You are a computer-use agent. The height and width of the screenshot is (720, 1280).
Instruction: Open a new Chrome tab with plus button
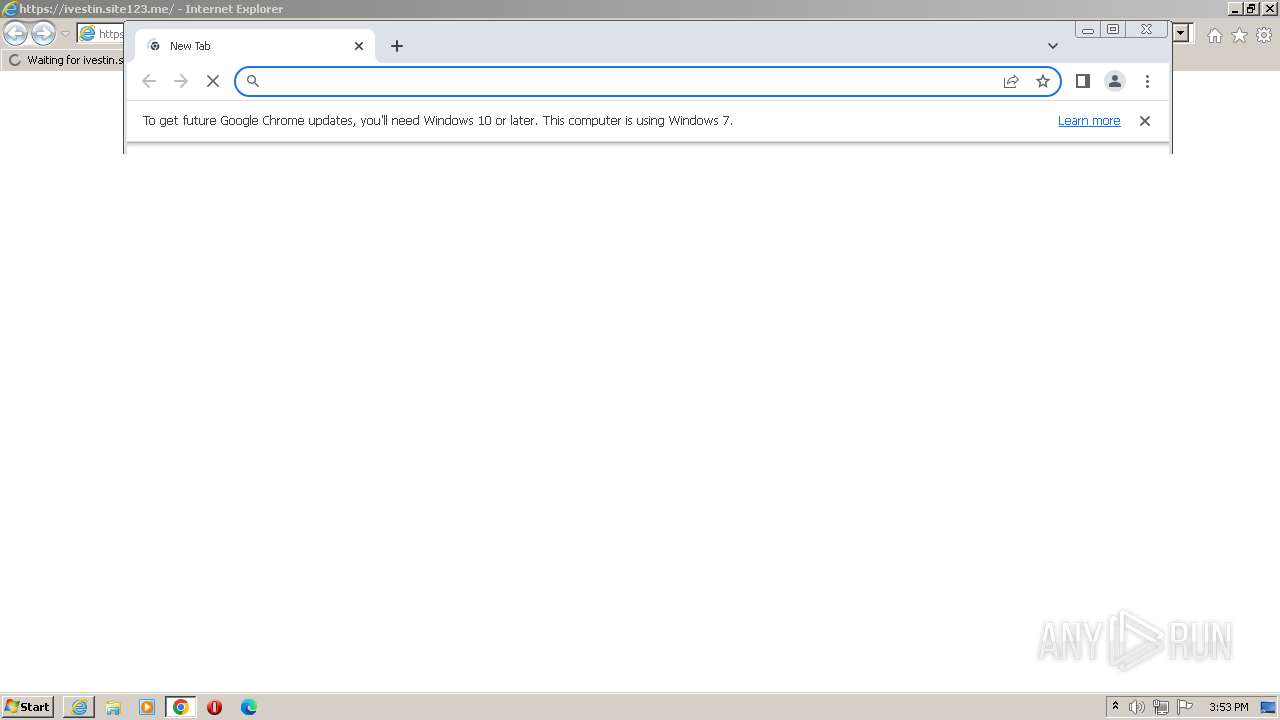[x=397, y=46]
